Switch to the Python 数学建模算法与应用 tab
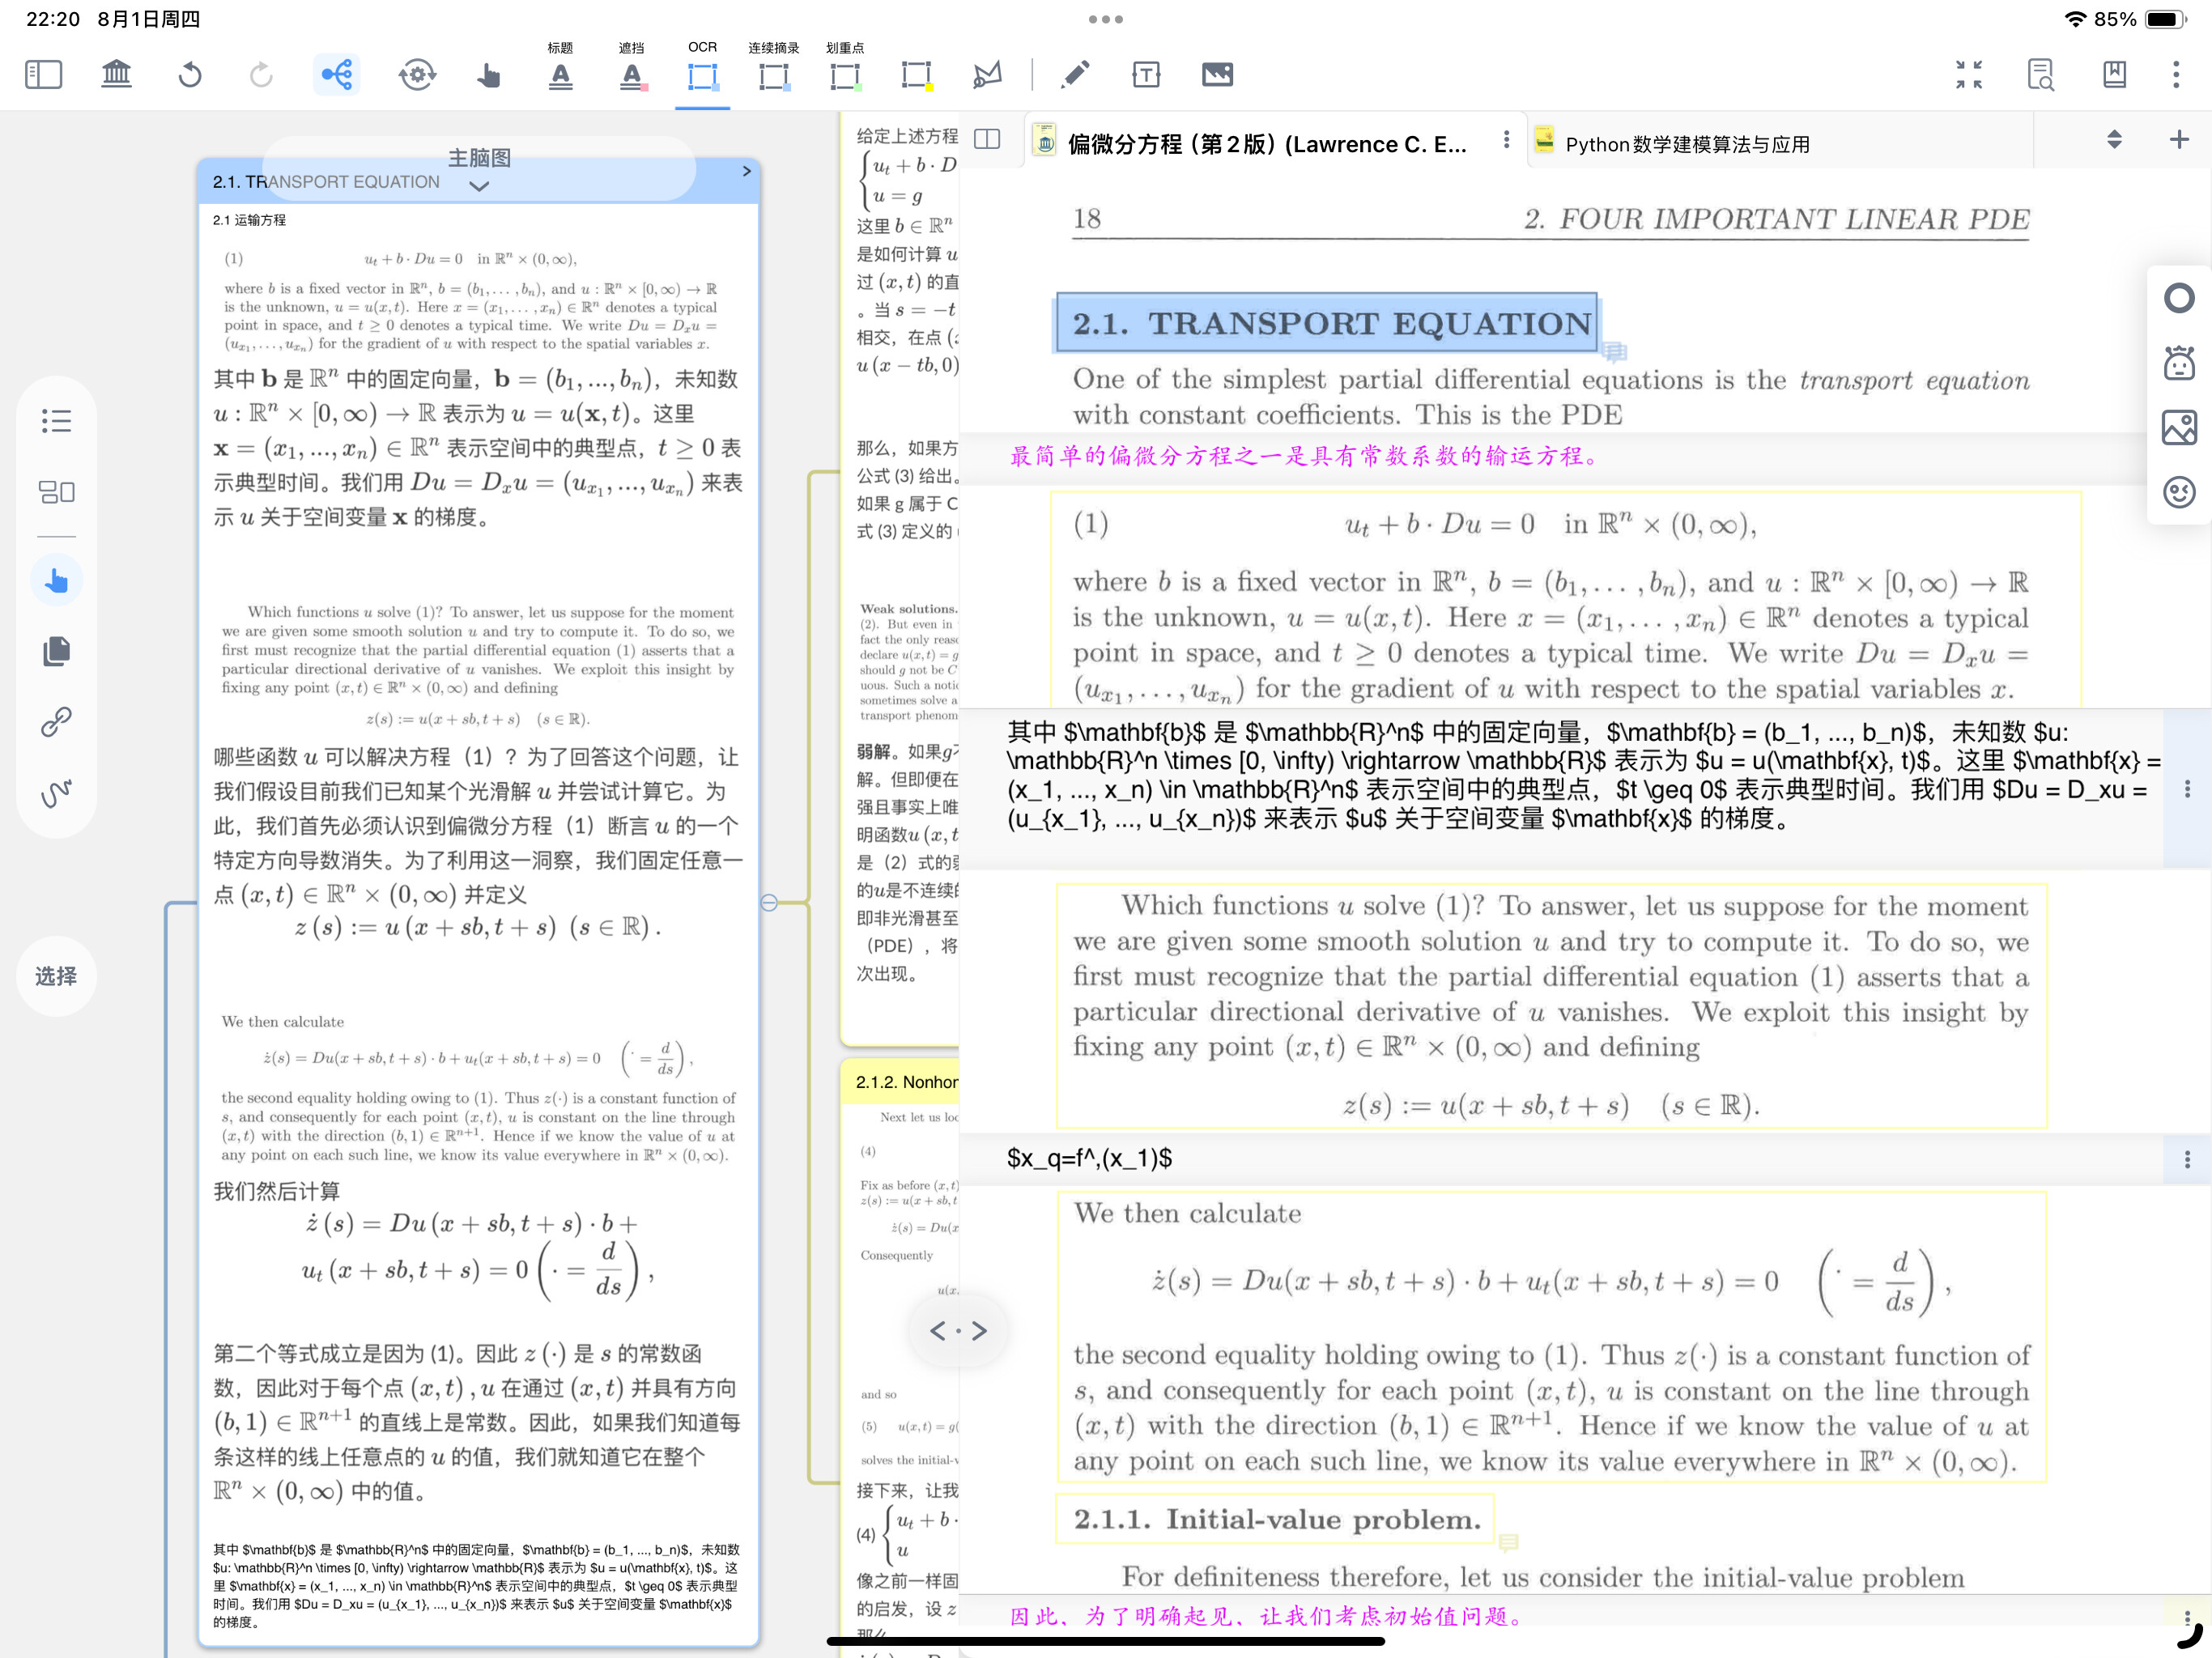This screenshot has height=1658, width=2212. pos(1687,145)
